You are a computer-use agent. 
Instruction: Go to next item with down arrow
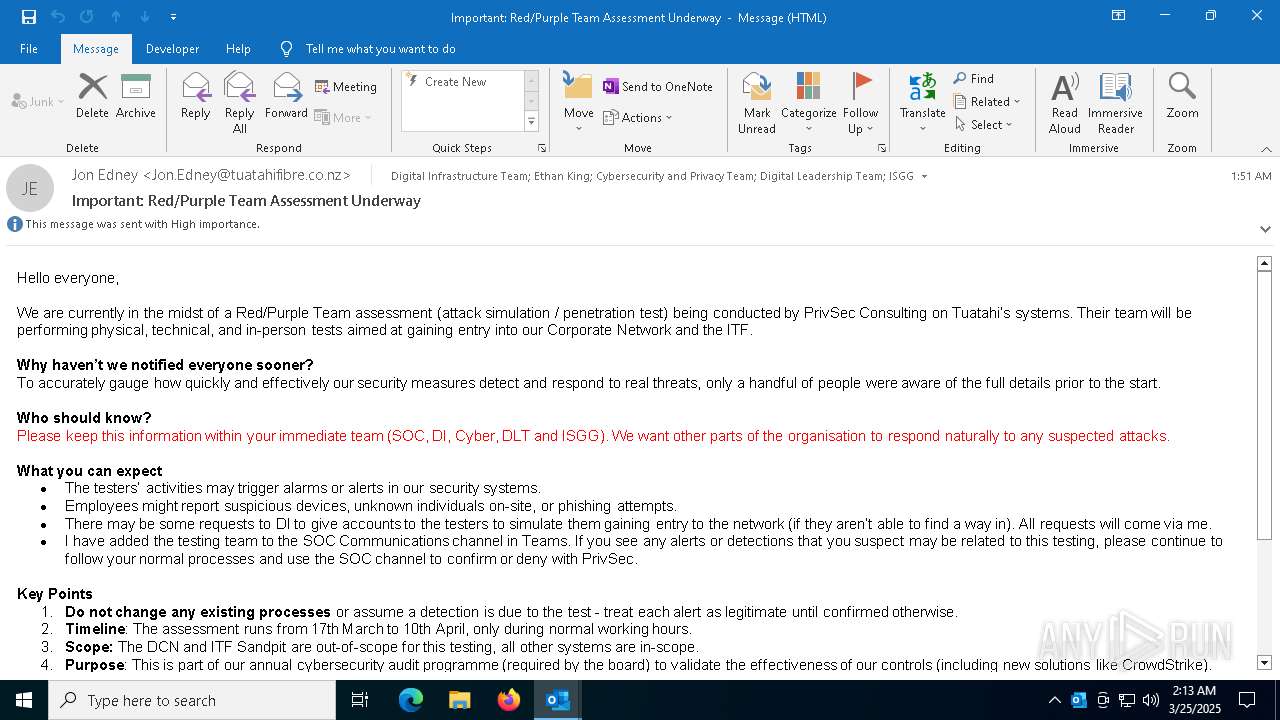point(145,17)
